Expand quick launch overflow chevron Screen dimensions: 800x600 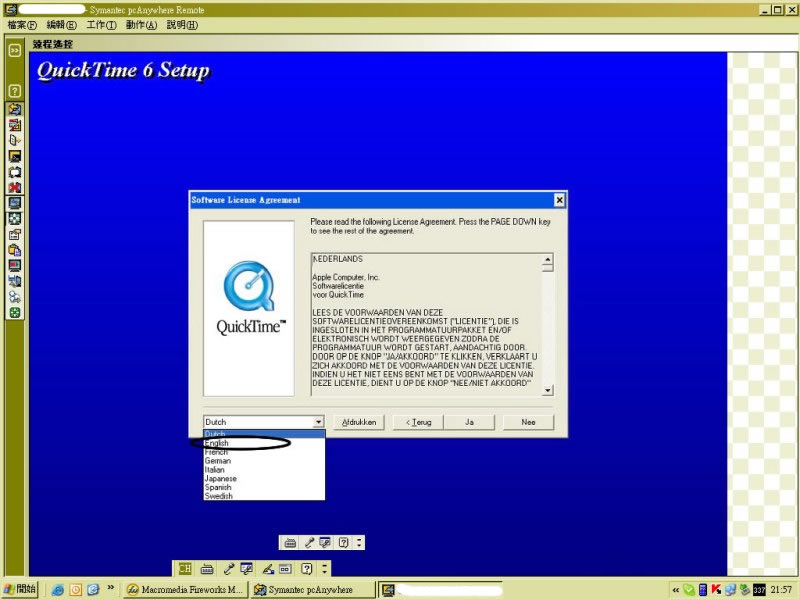point(110,588)
